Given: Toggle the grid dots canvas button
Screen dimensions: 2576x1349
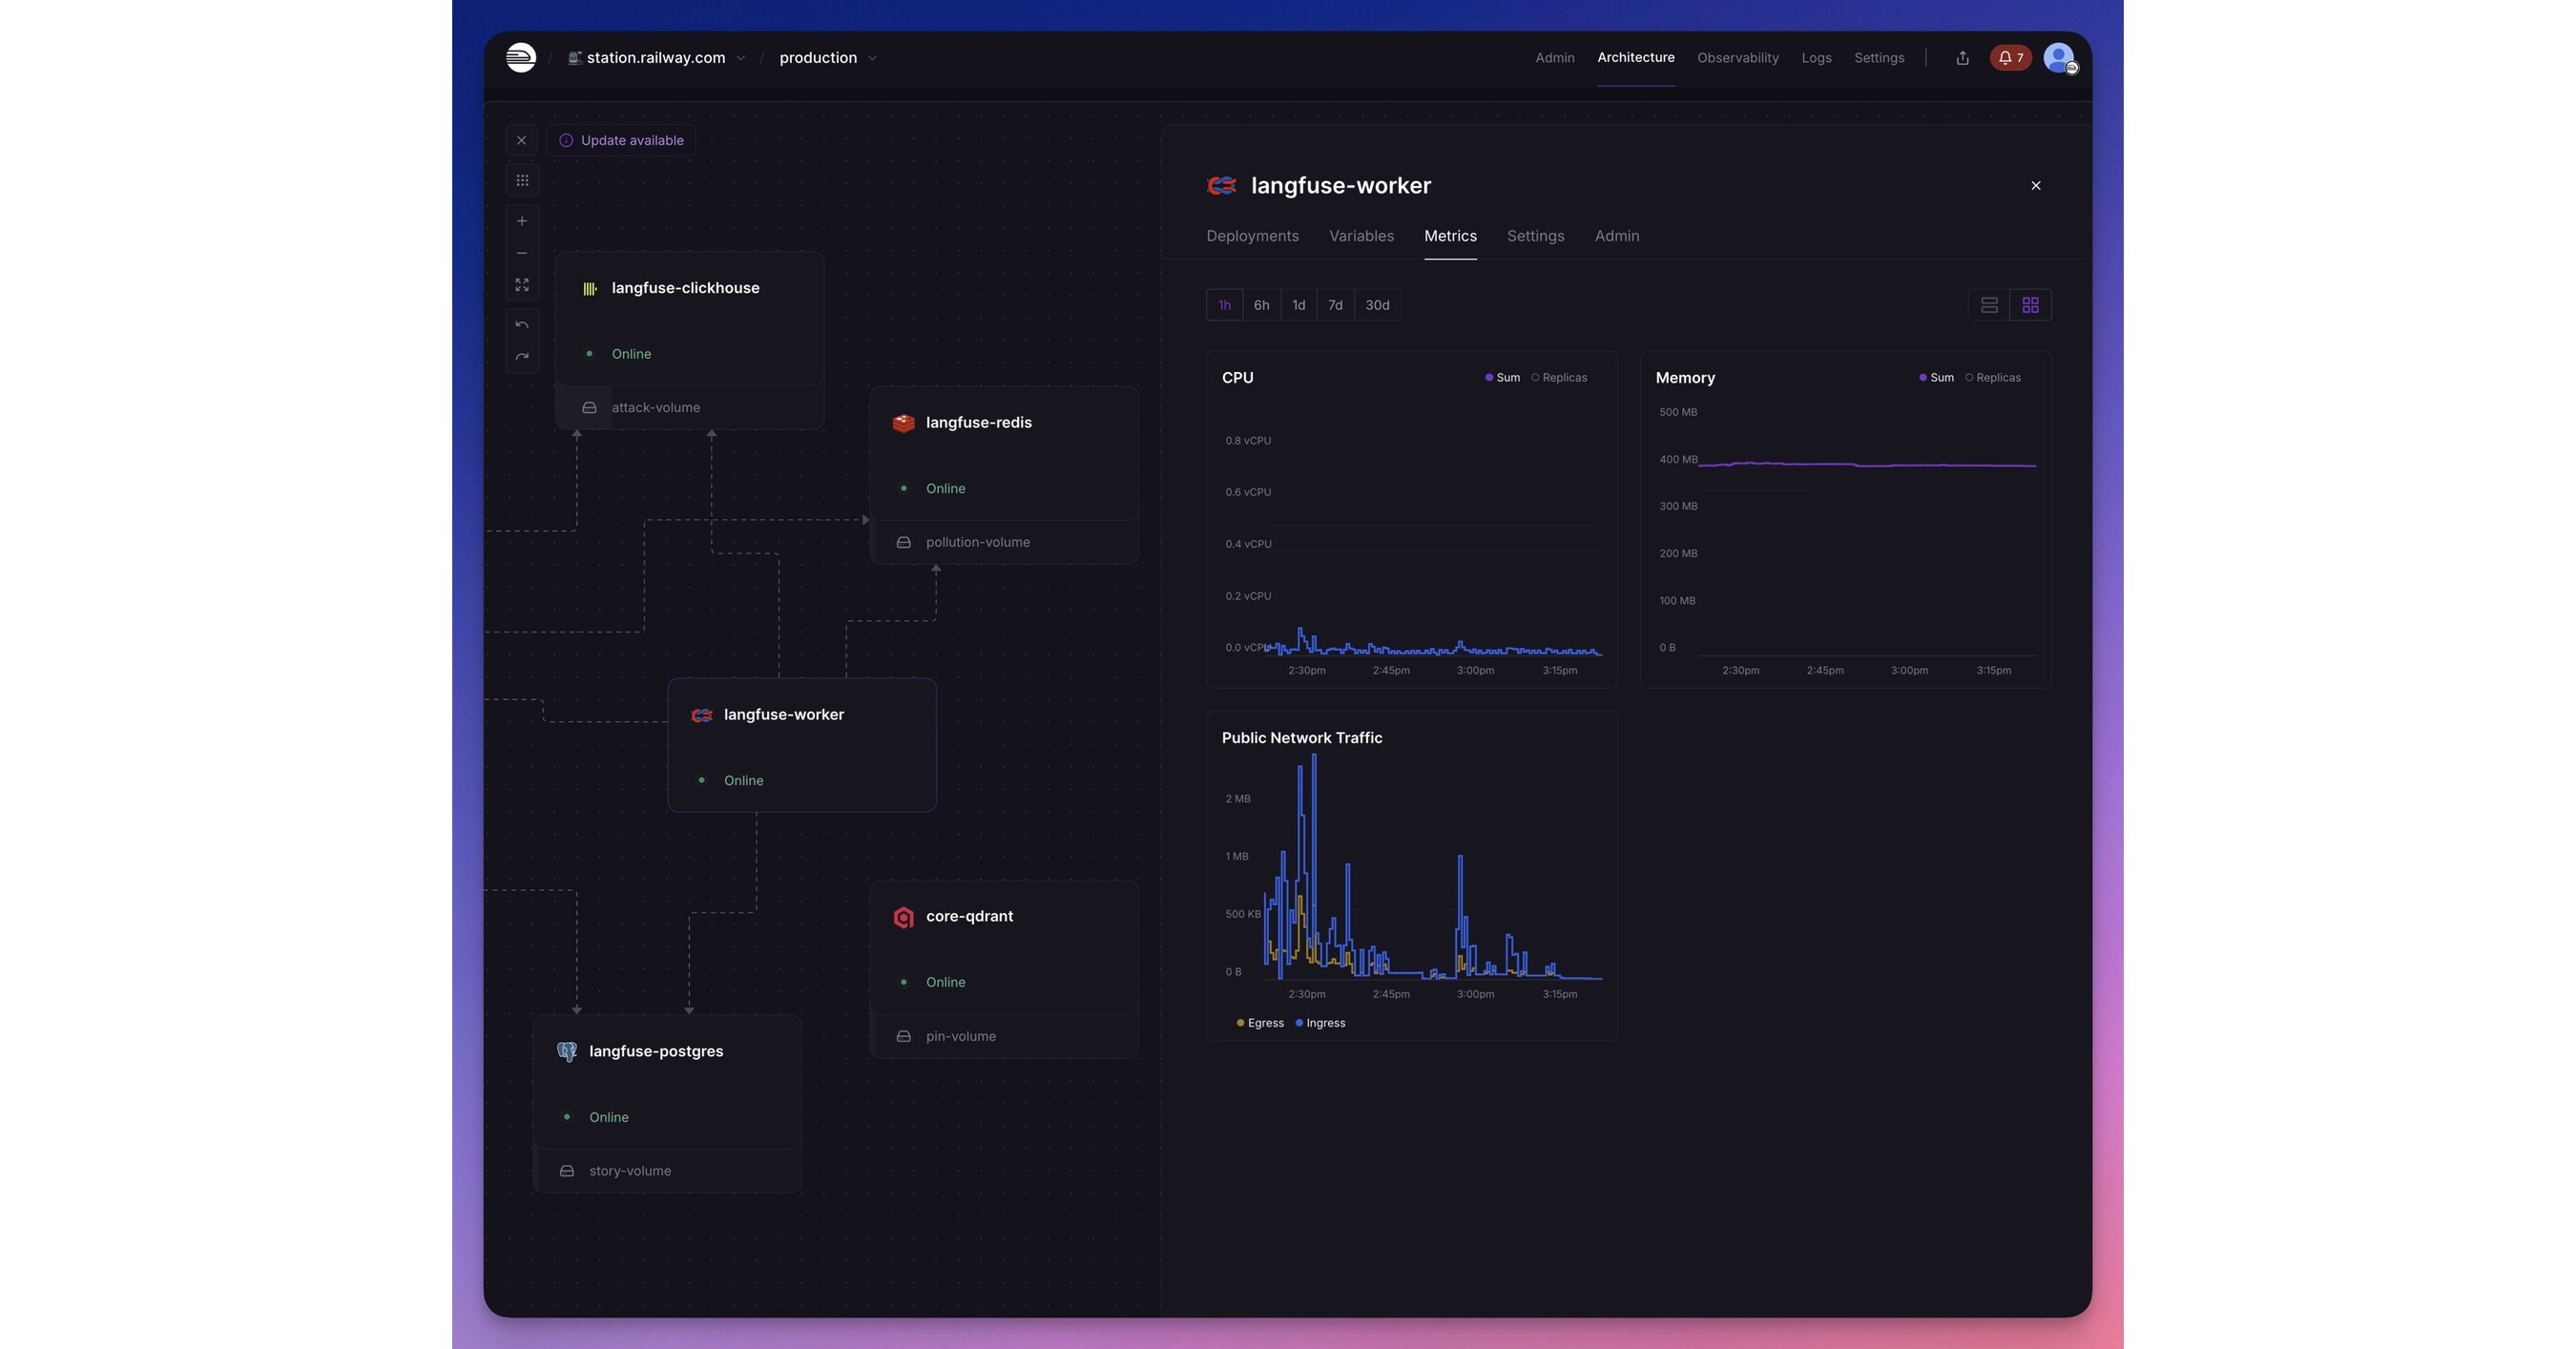Looking at the screenshot, I should 522,181.
